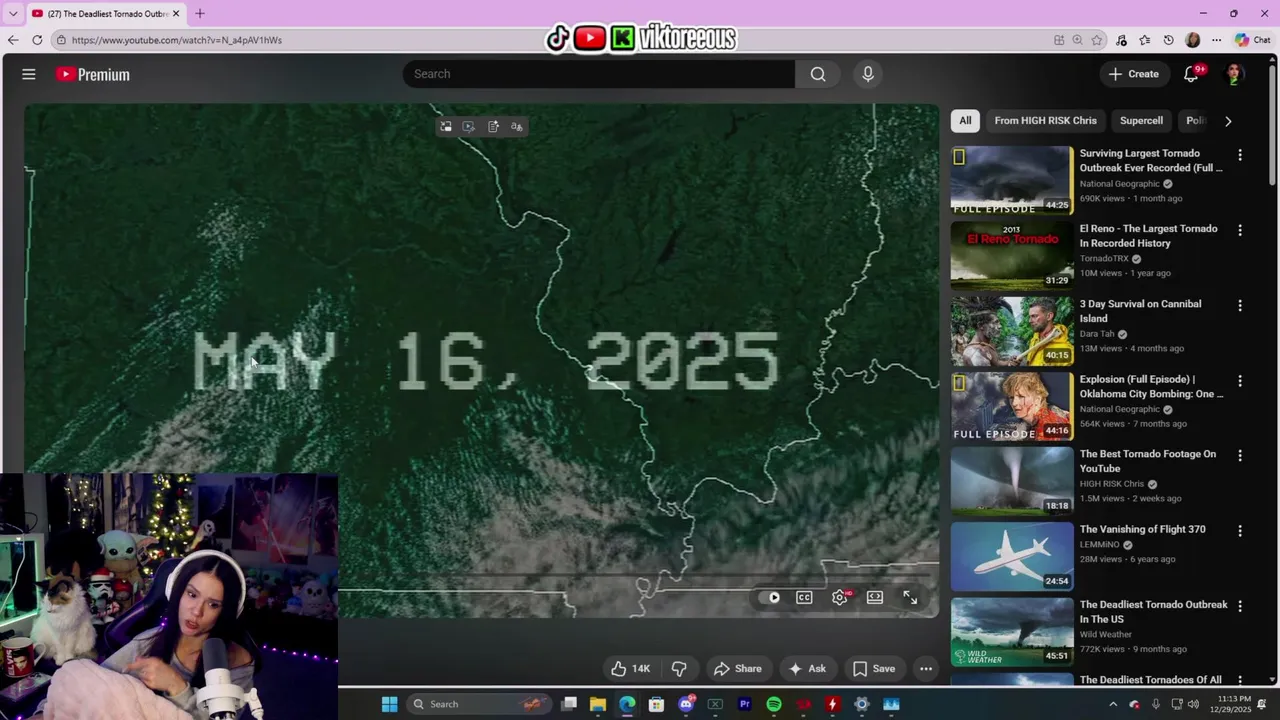Open options for Explosion Full Episode video

(1240, 381)
